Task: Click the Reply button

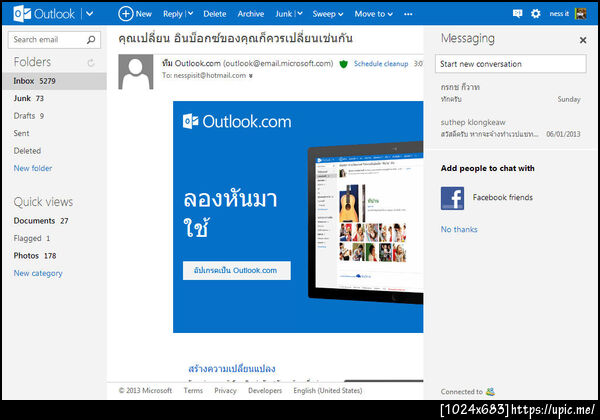Action: [173, 14]
